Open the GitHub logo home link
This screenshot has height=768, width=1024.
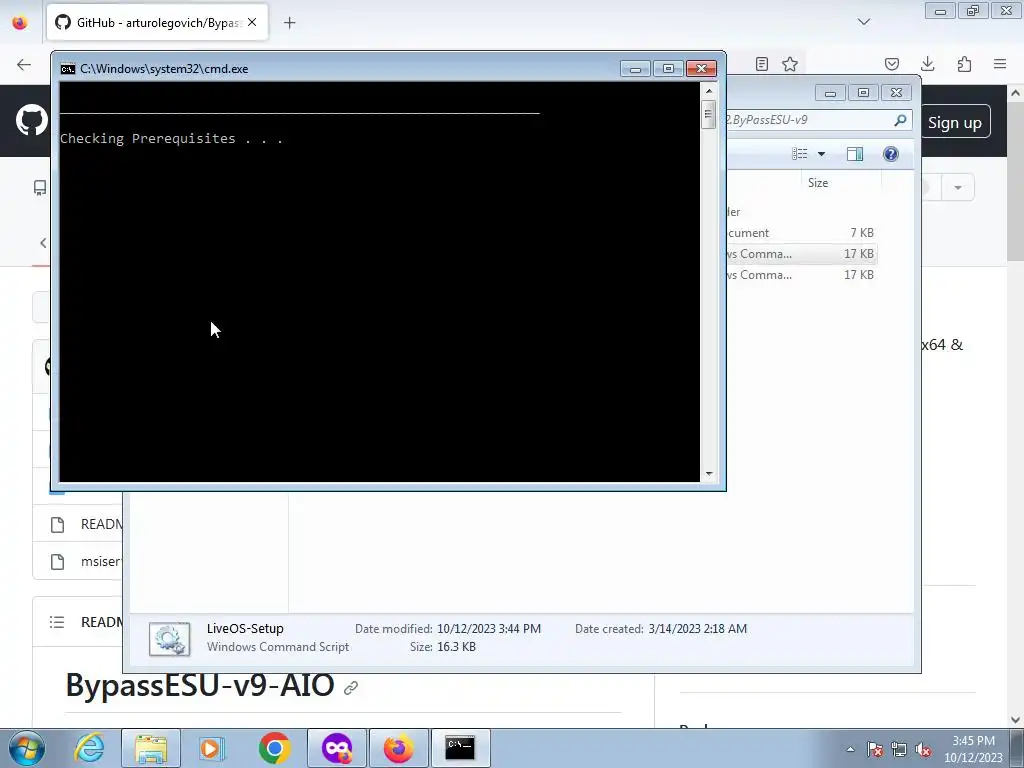point(31,120)
